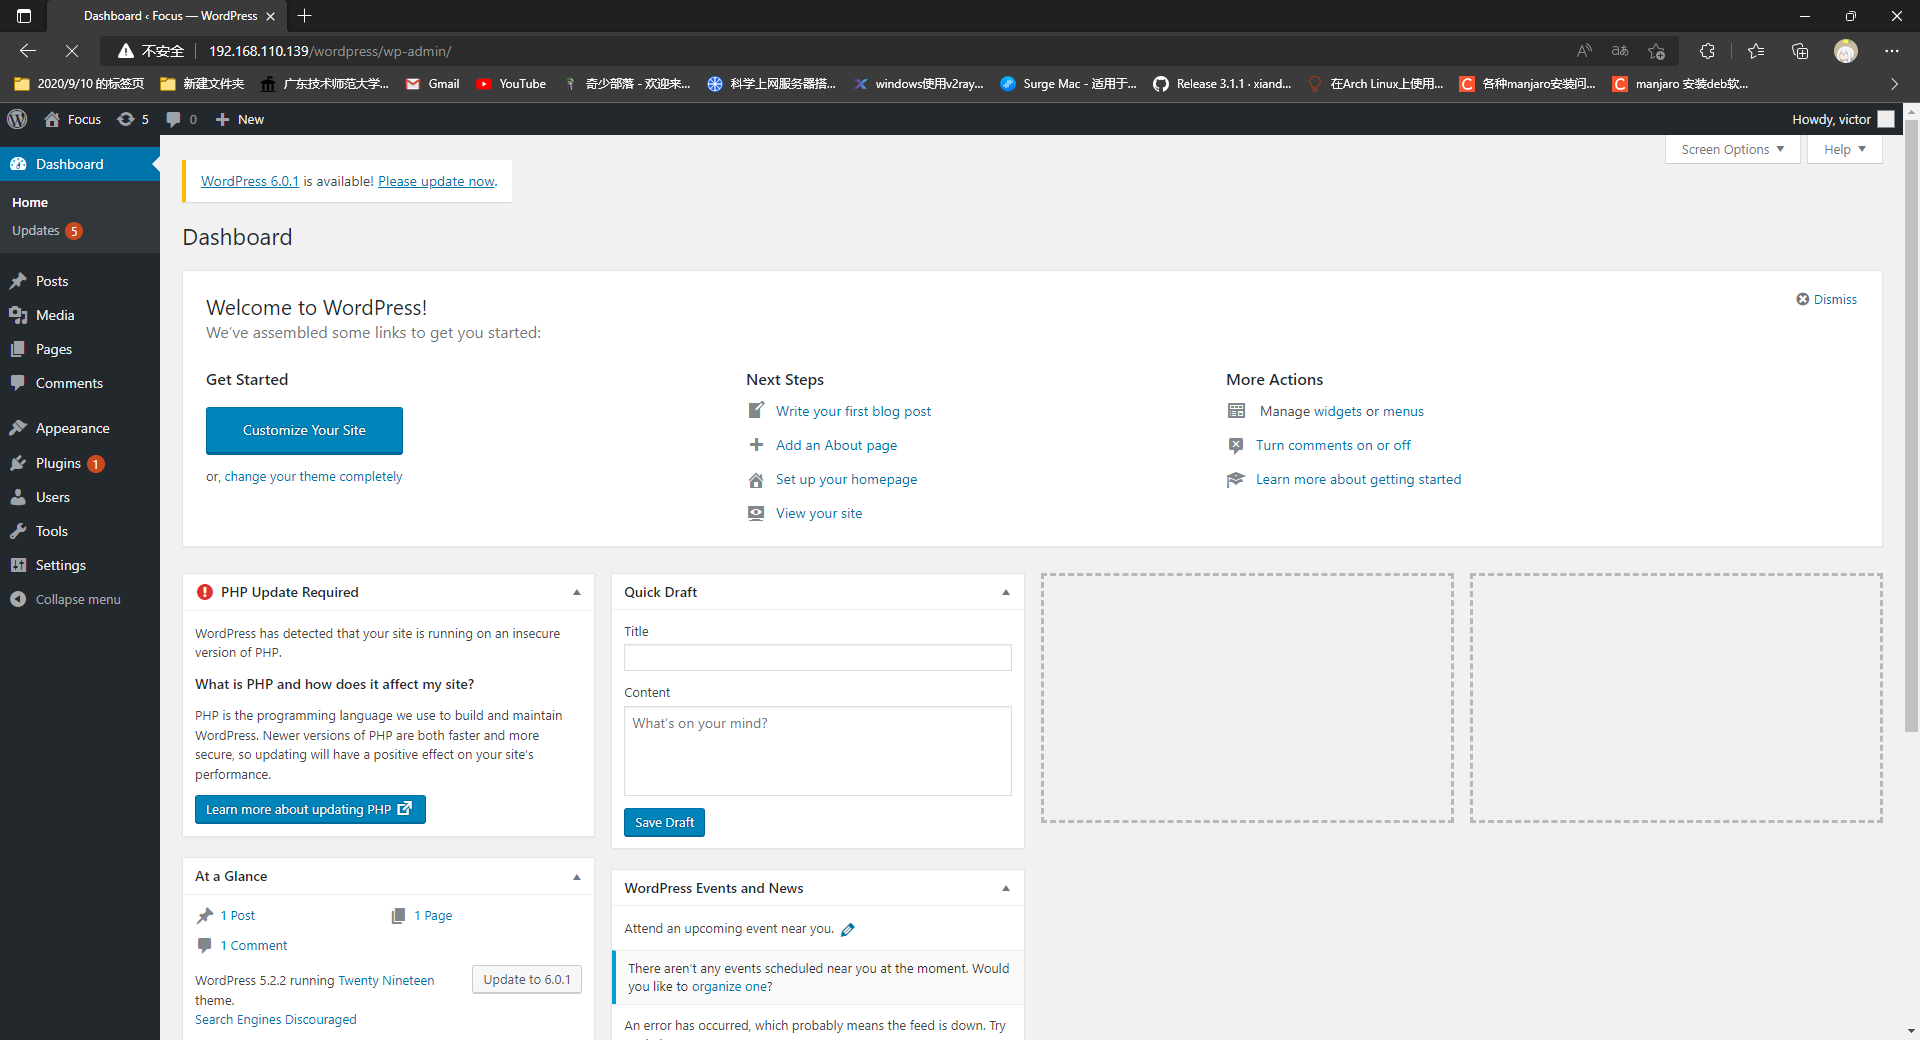Viewport: 1920px width, 1040px height.
Task: Open the Help dropdown tab
Action: pos(1844,149)
